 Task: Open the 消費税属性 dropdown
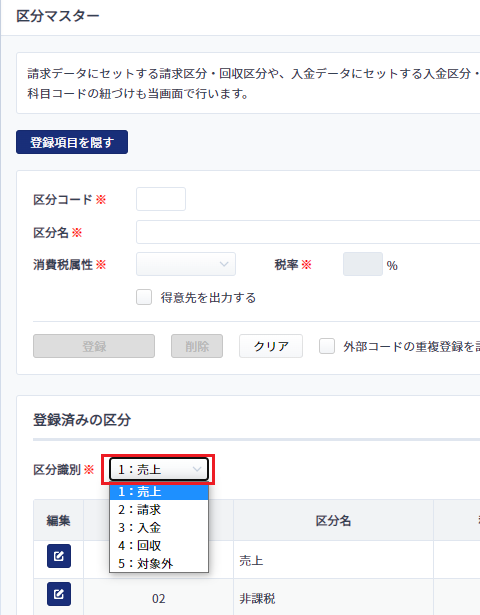pyautogui.click(x=186, y=264)
